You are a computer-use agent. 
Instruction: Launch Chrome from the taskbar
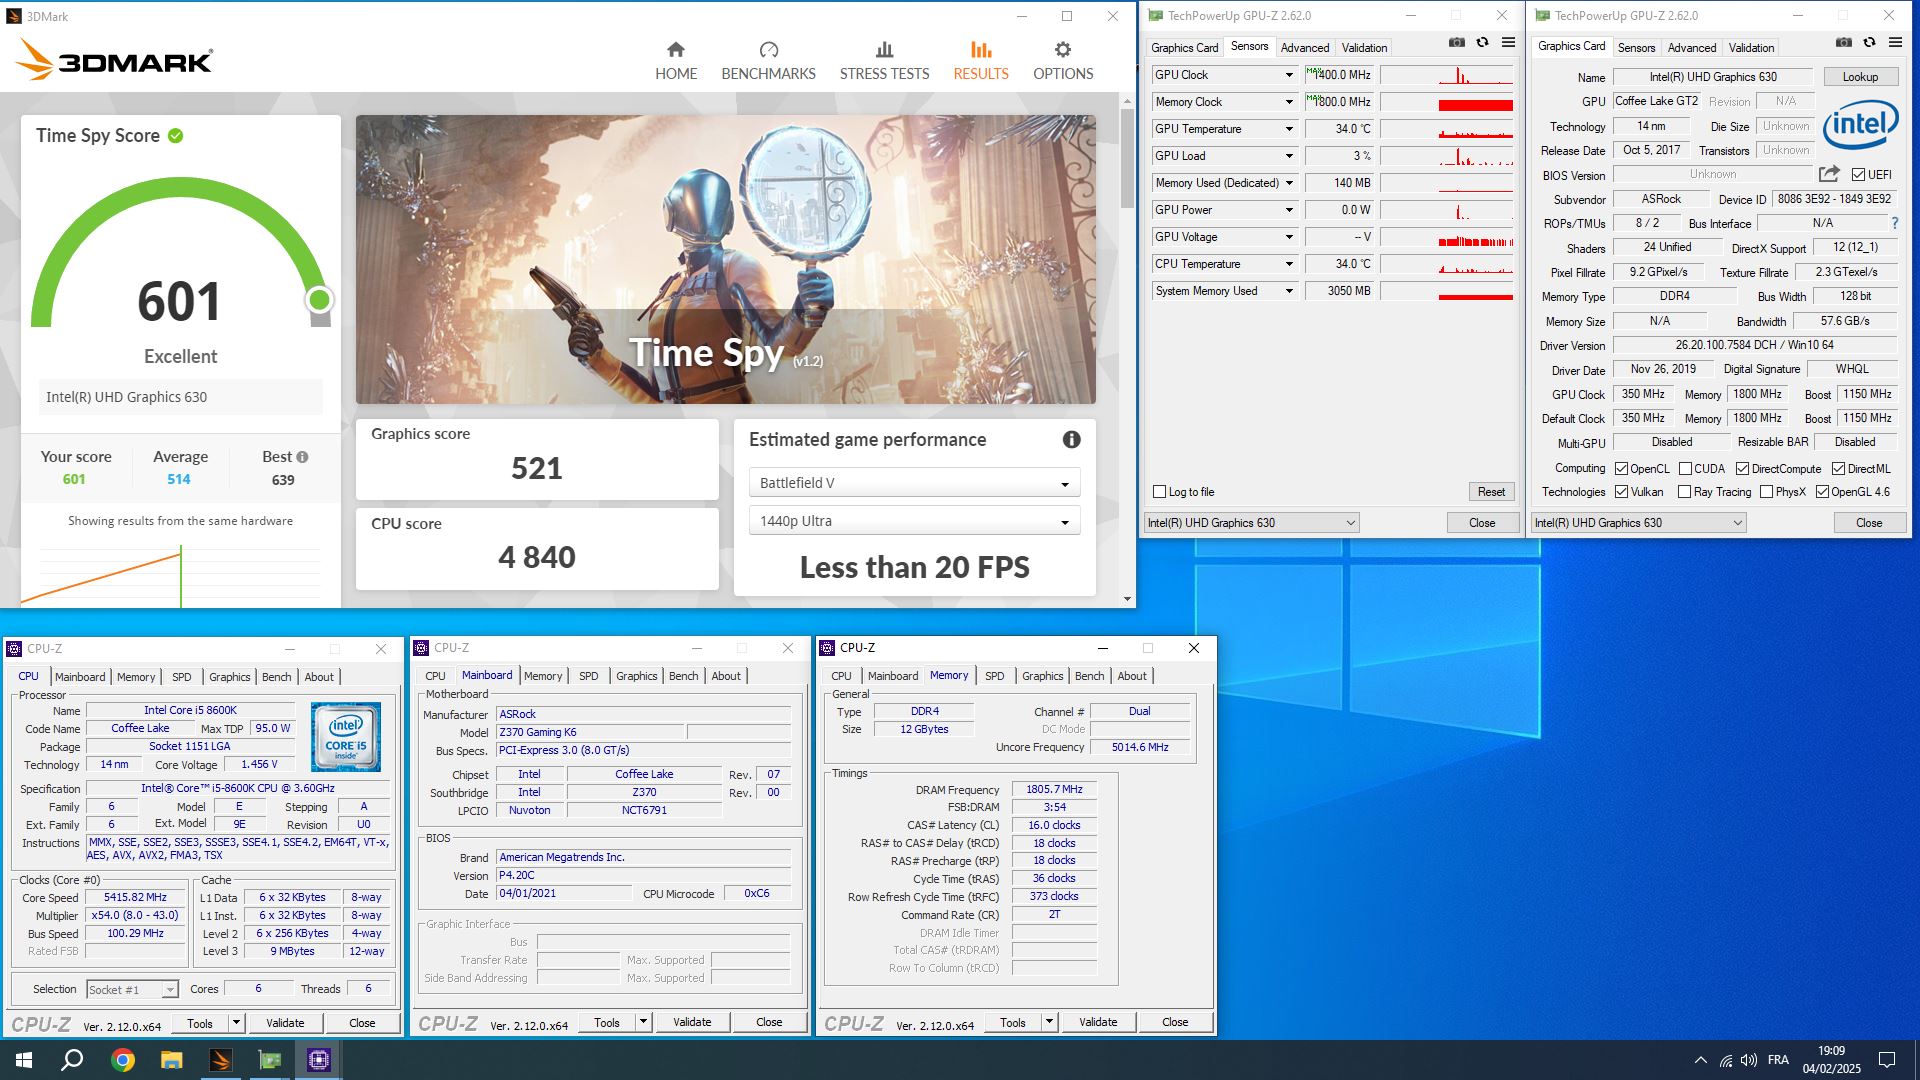pos(123,1060)
